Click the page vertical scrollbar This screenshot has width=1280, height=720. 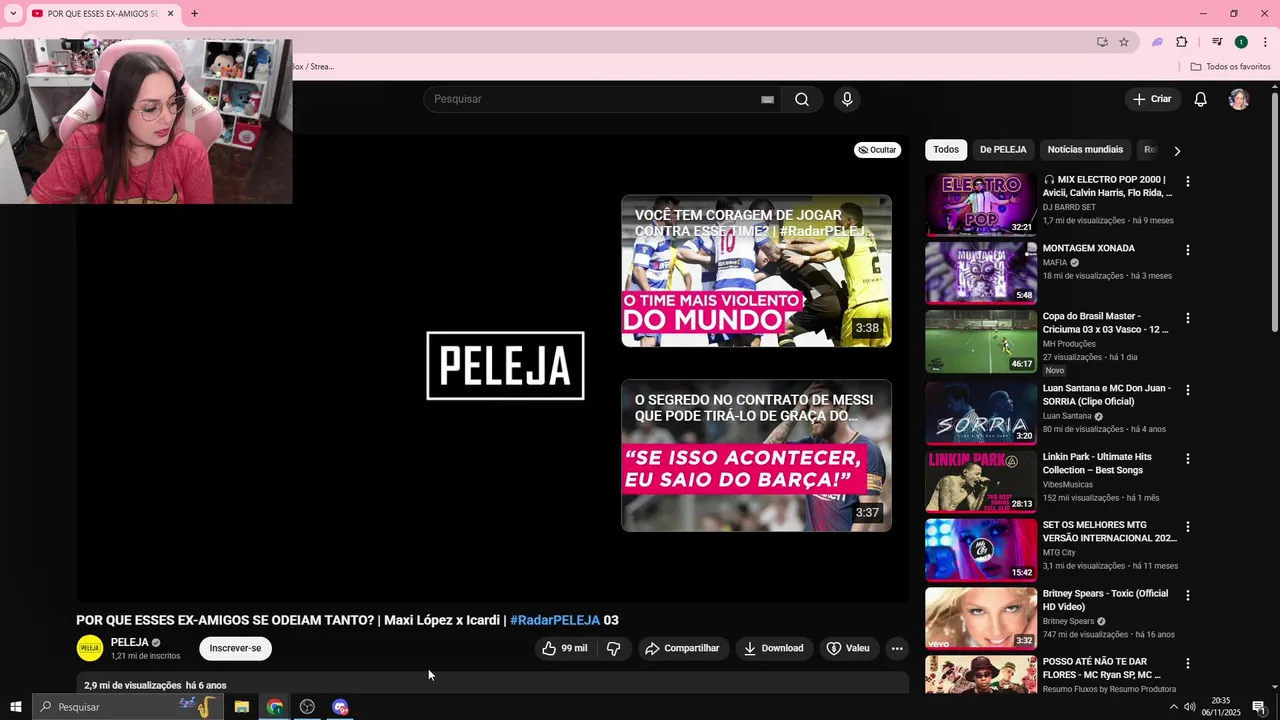point(1275,210)
